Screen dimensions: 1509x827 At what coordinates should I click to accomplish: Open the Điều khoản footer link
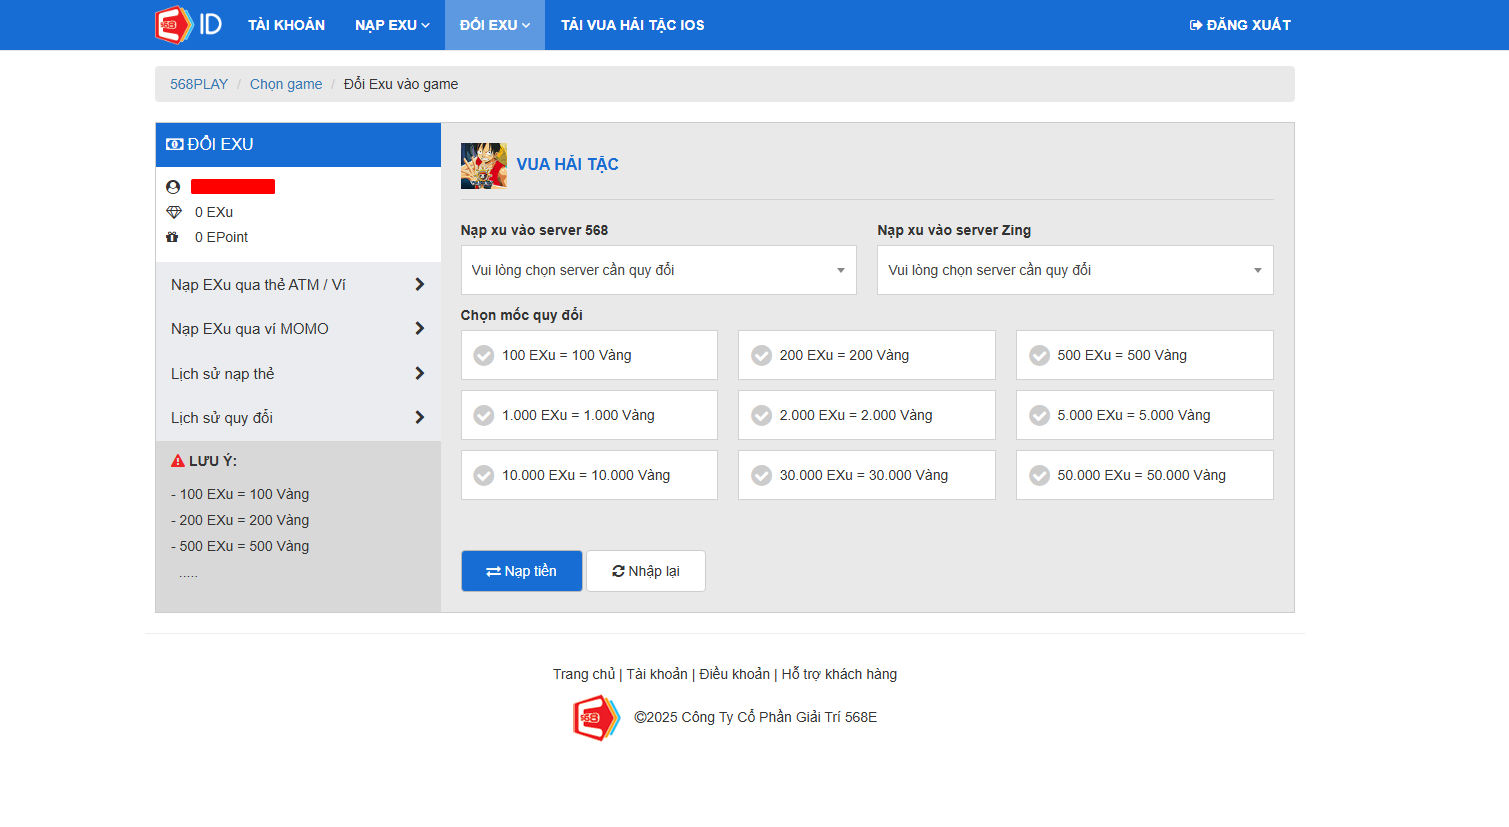pyautogui.click(x=735, y=674)
